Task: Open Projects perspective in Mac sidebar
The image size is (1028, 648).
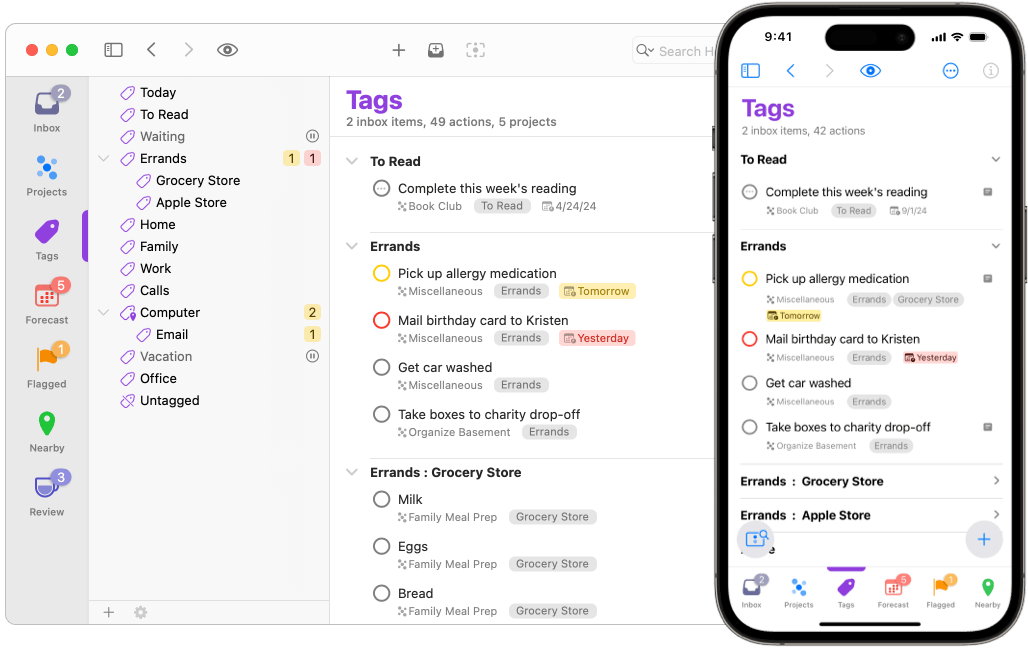Action: [47, 175]
